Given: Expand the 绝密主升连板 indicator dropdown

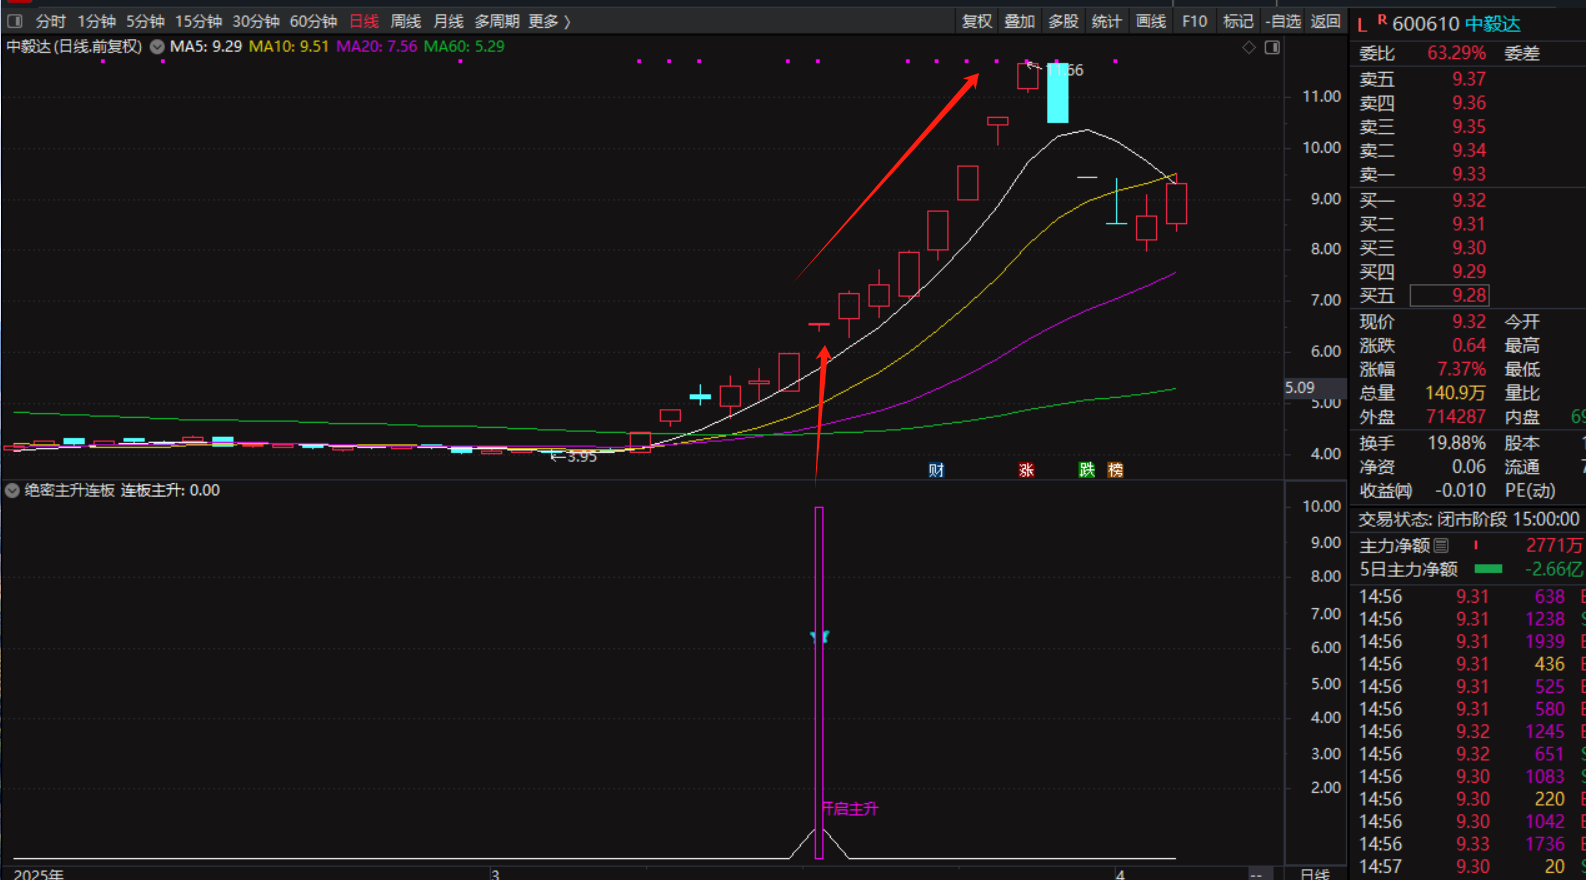Looking at the screenshot, I should click(12, 490).
